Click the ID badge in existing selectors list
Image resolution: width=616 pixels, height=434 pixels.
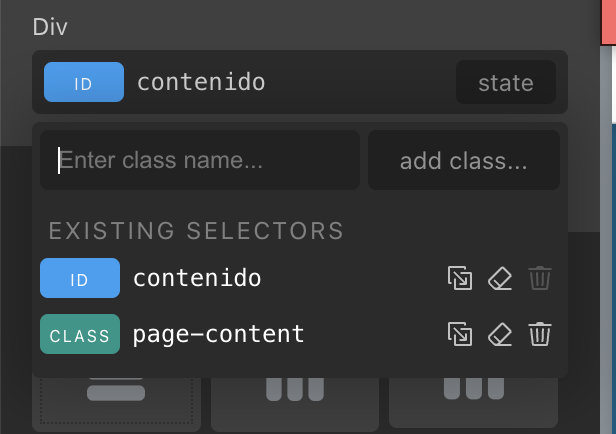tap(80, 278)
